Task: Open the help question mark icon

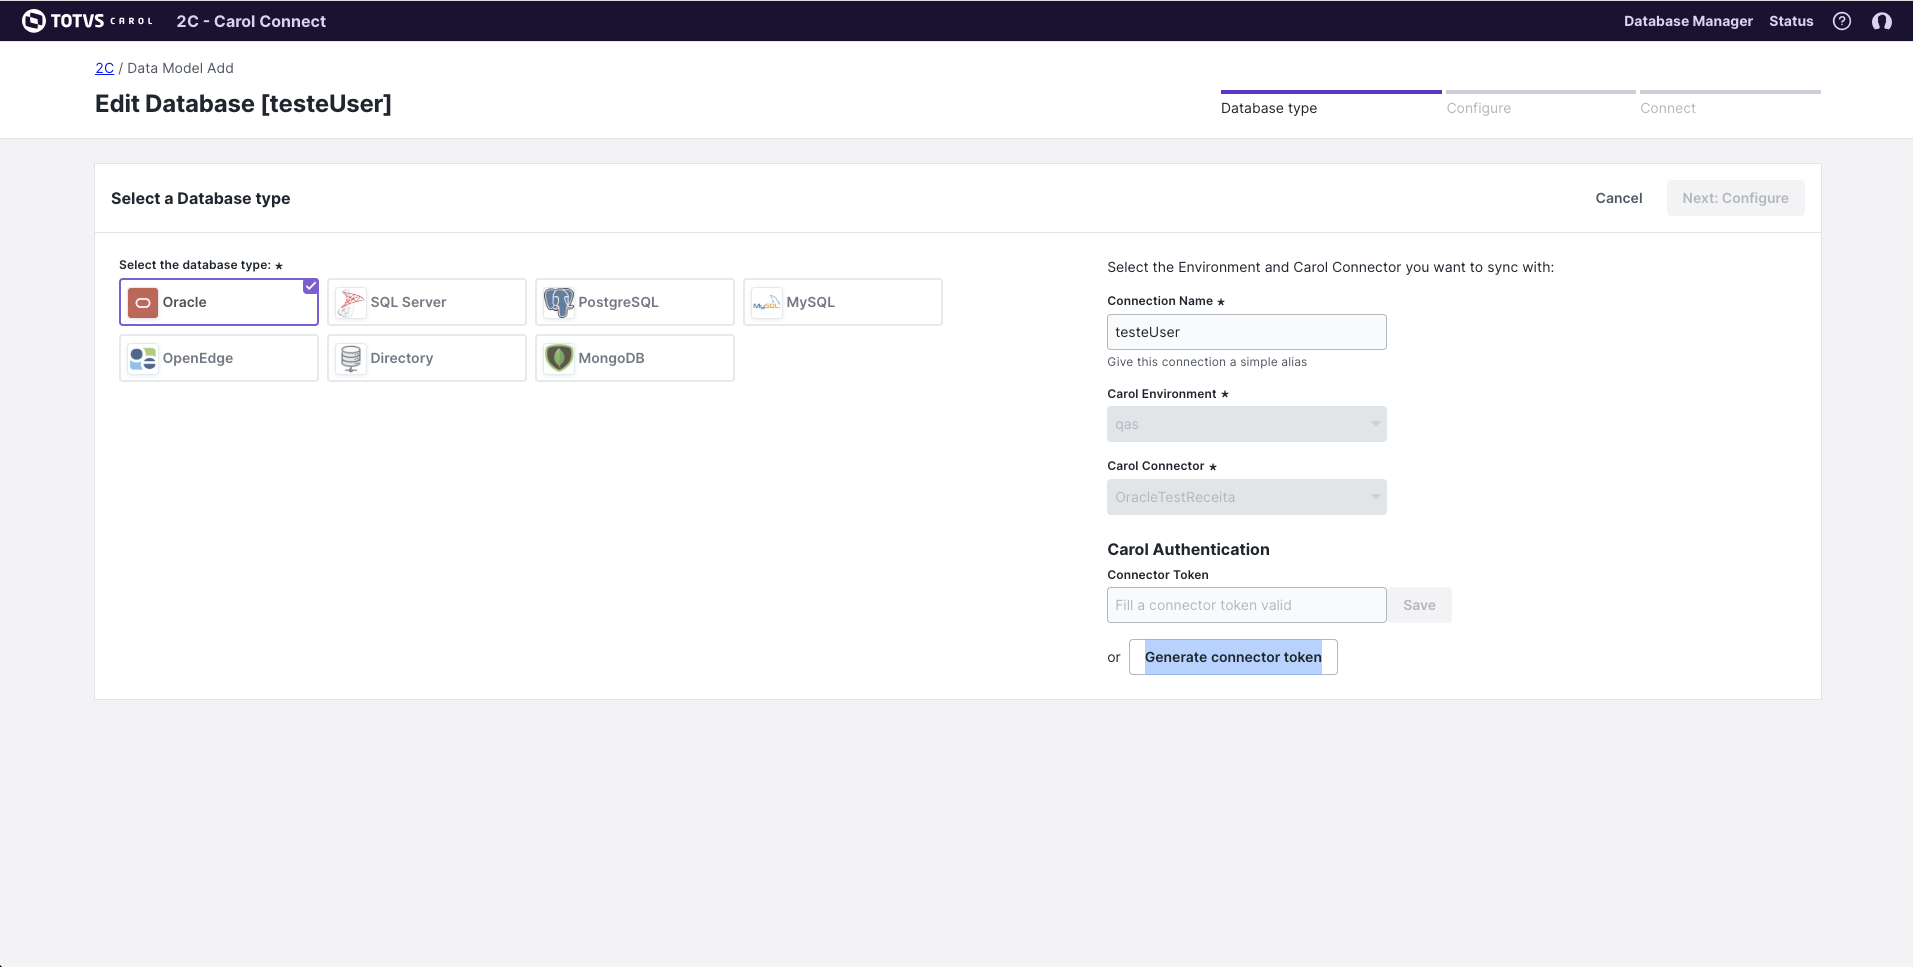Action: [x=1841, y=21]
